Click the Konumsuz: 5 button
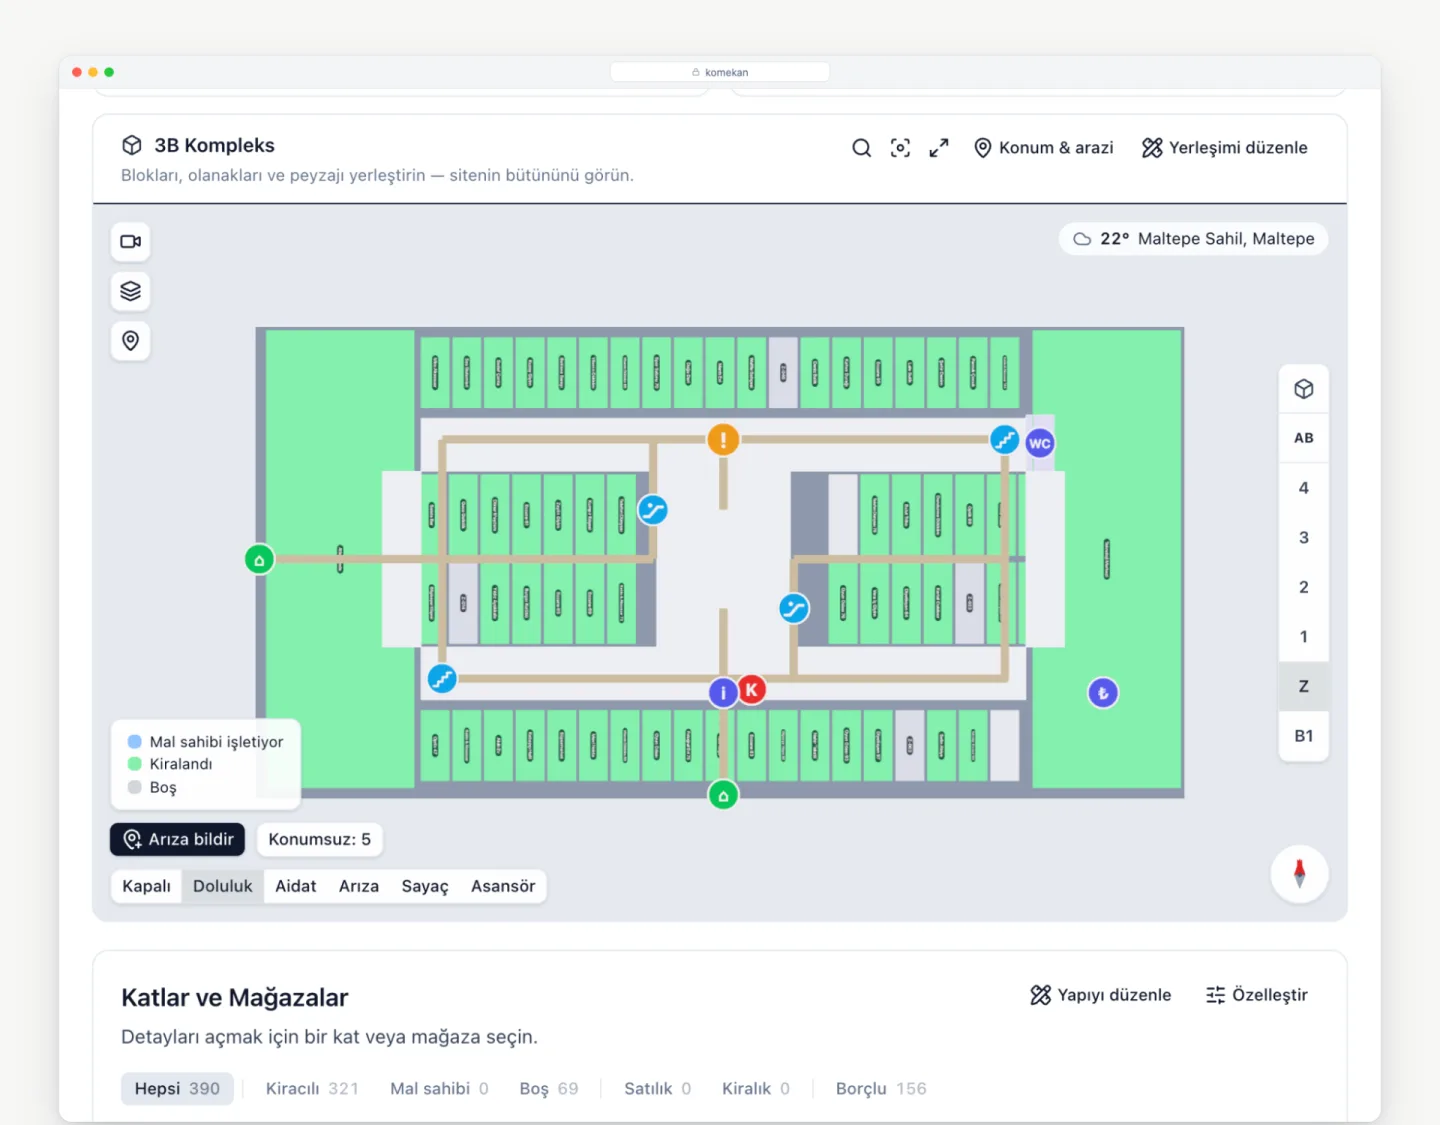This screenshot has height=1125, width=1440. 319,839
